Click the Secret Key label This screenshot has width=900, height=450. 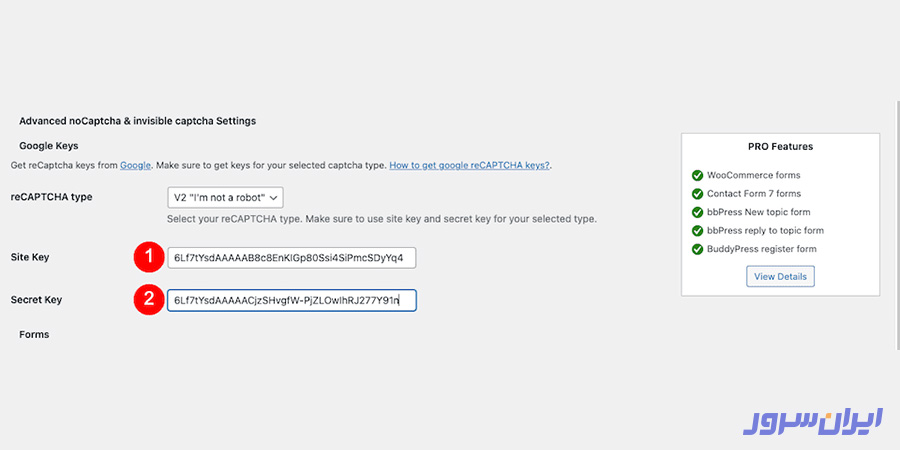(36, 299)
